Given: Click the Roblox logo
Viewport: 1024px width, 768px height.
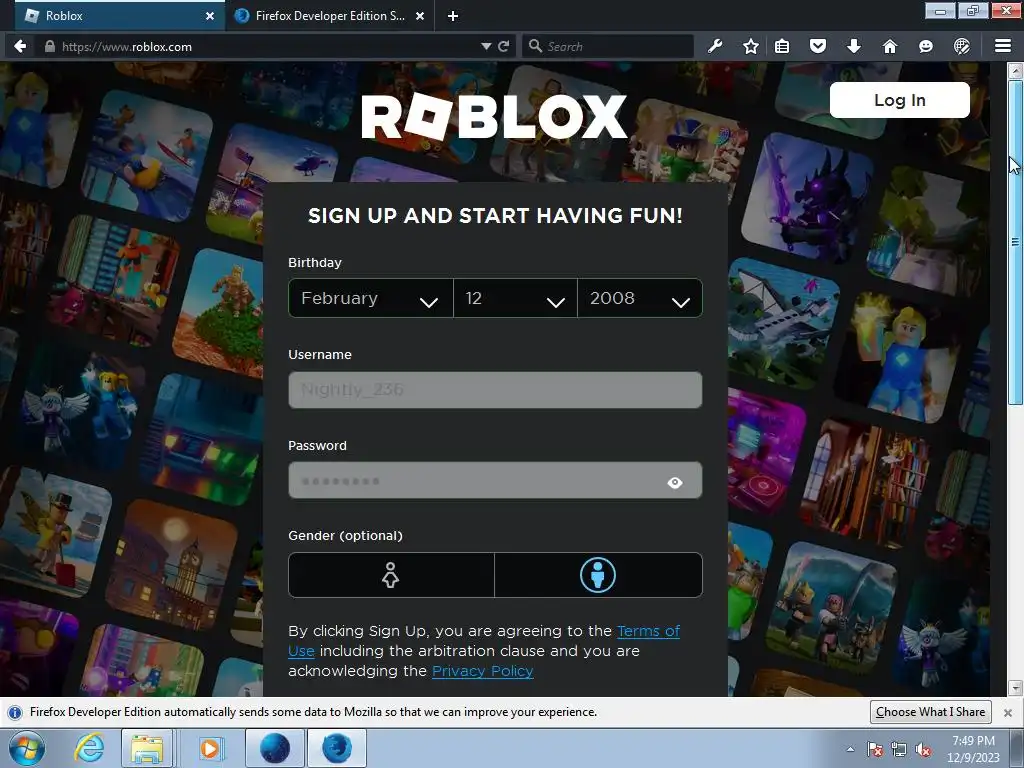Looking at the screenshot, I should pyautogui.click(x=494, y=117).
